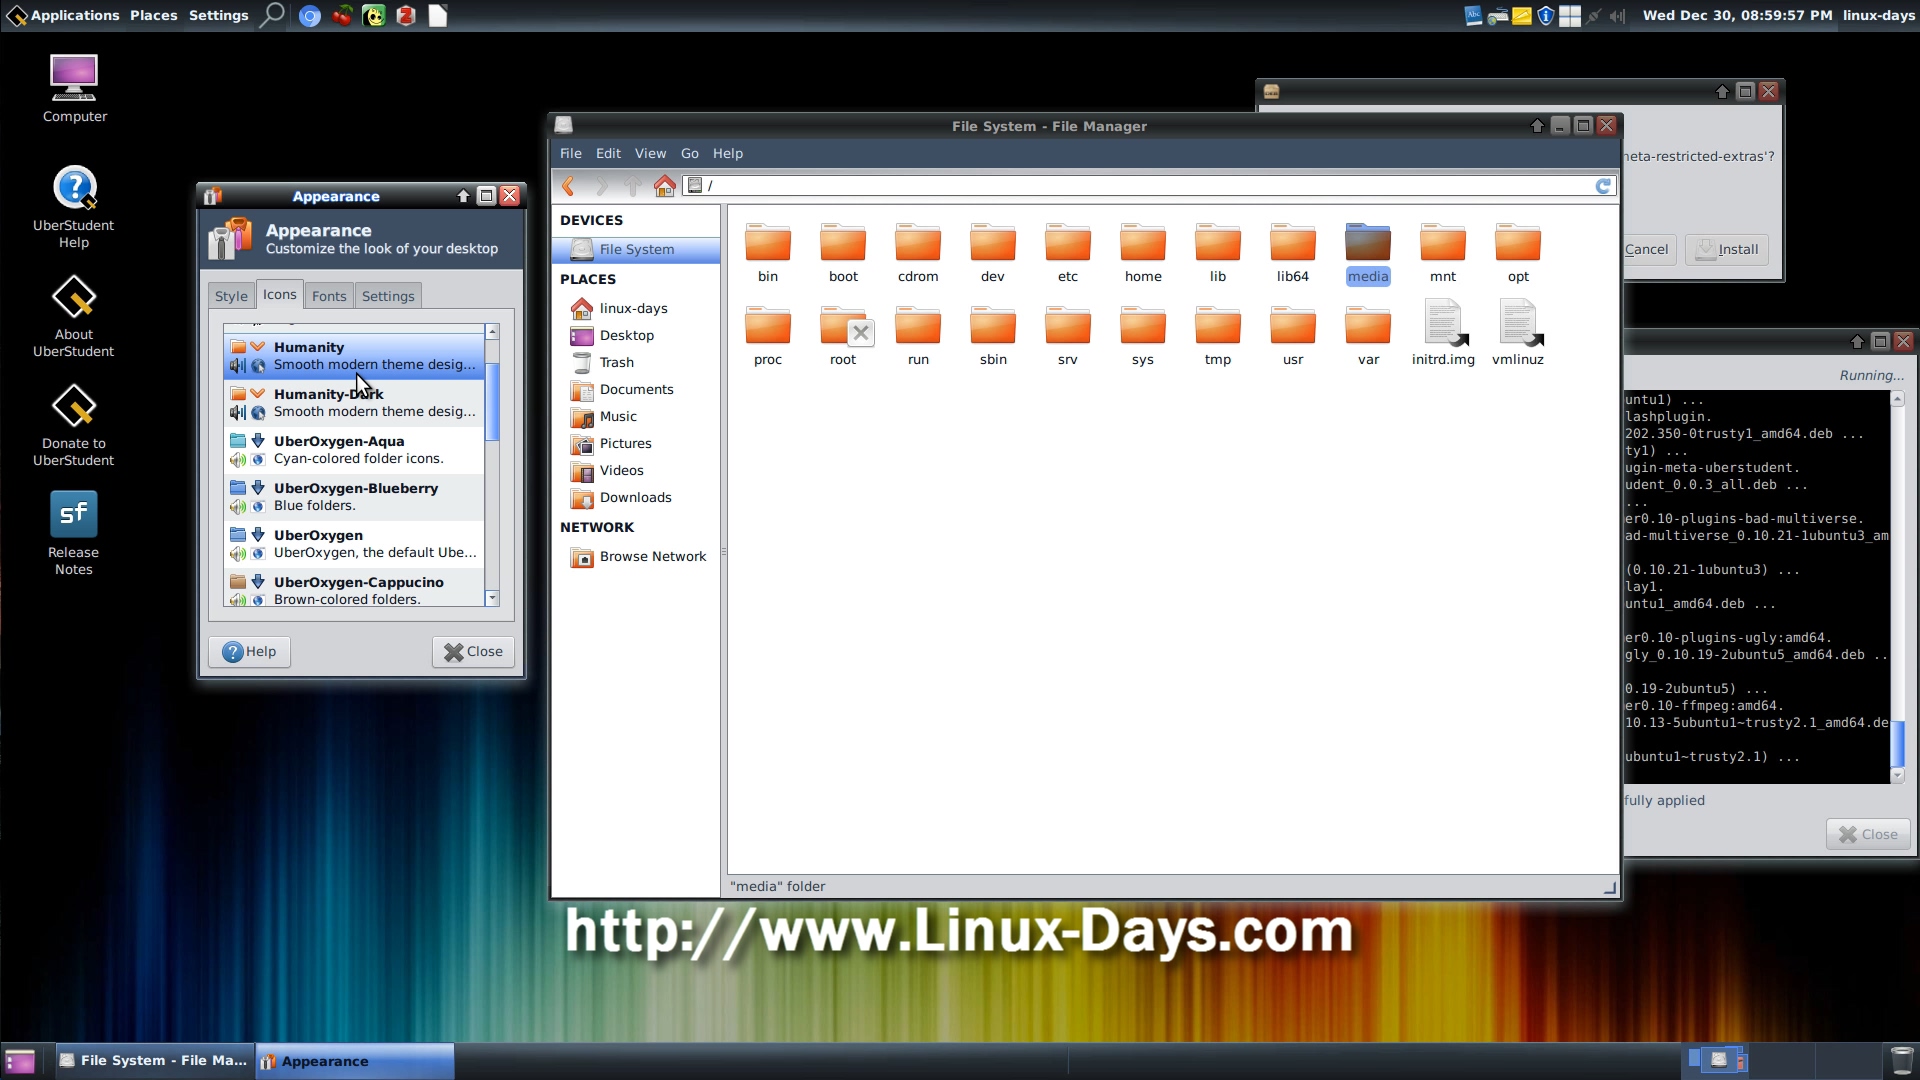
Task: Select the root folder icon
Action: coord(843,336)
